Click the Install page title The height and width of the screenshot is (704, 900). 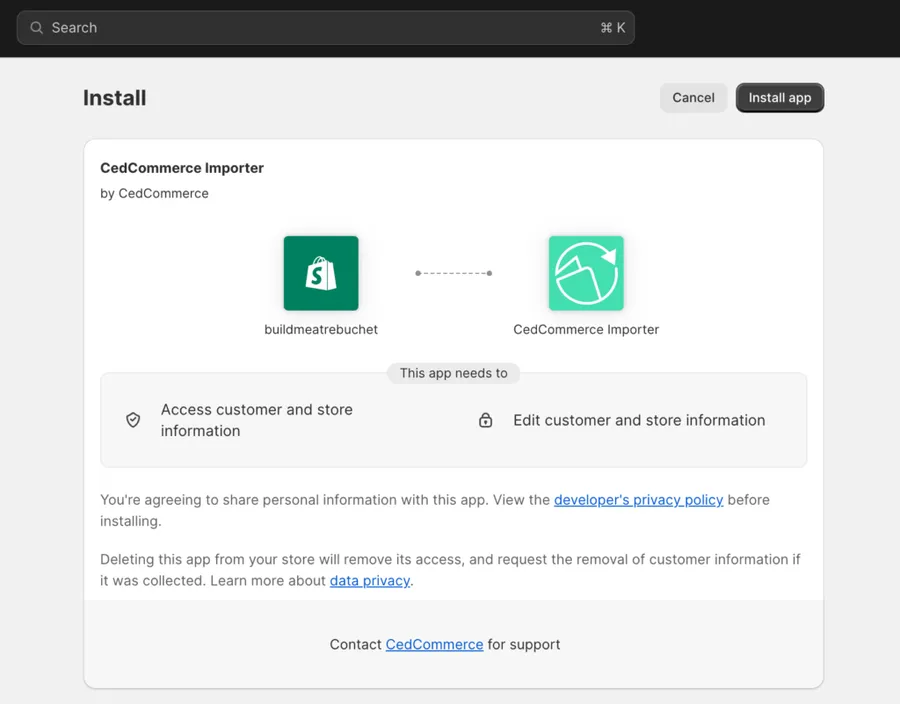(x=114, y=97)
